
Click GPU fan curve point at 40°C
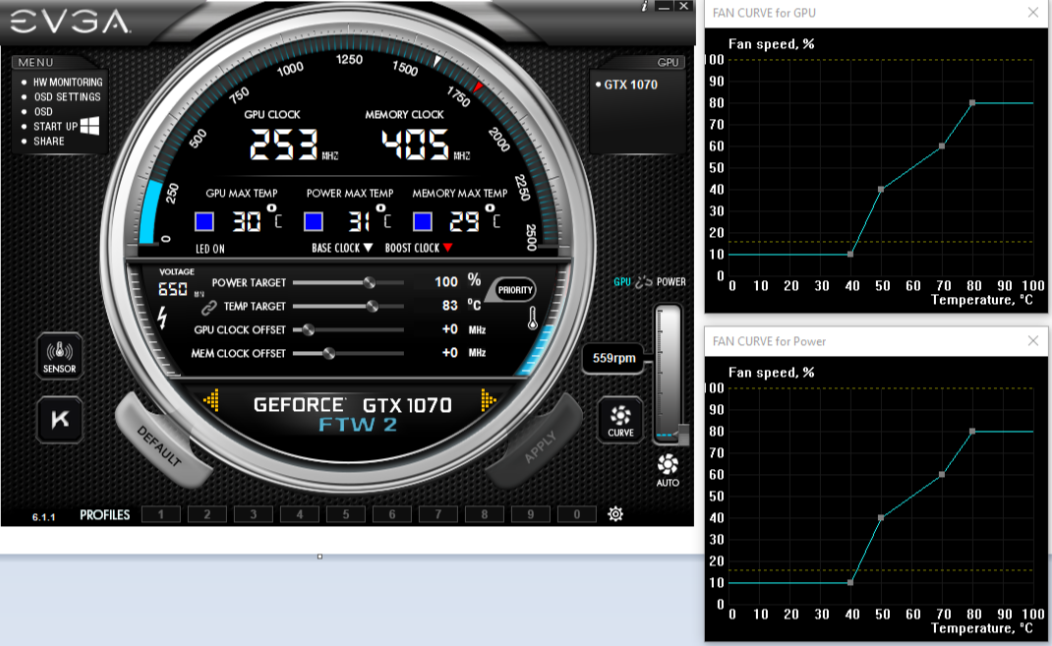click(x=850, y=254)
